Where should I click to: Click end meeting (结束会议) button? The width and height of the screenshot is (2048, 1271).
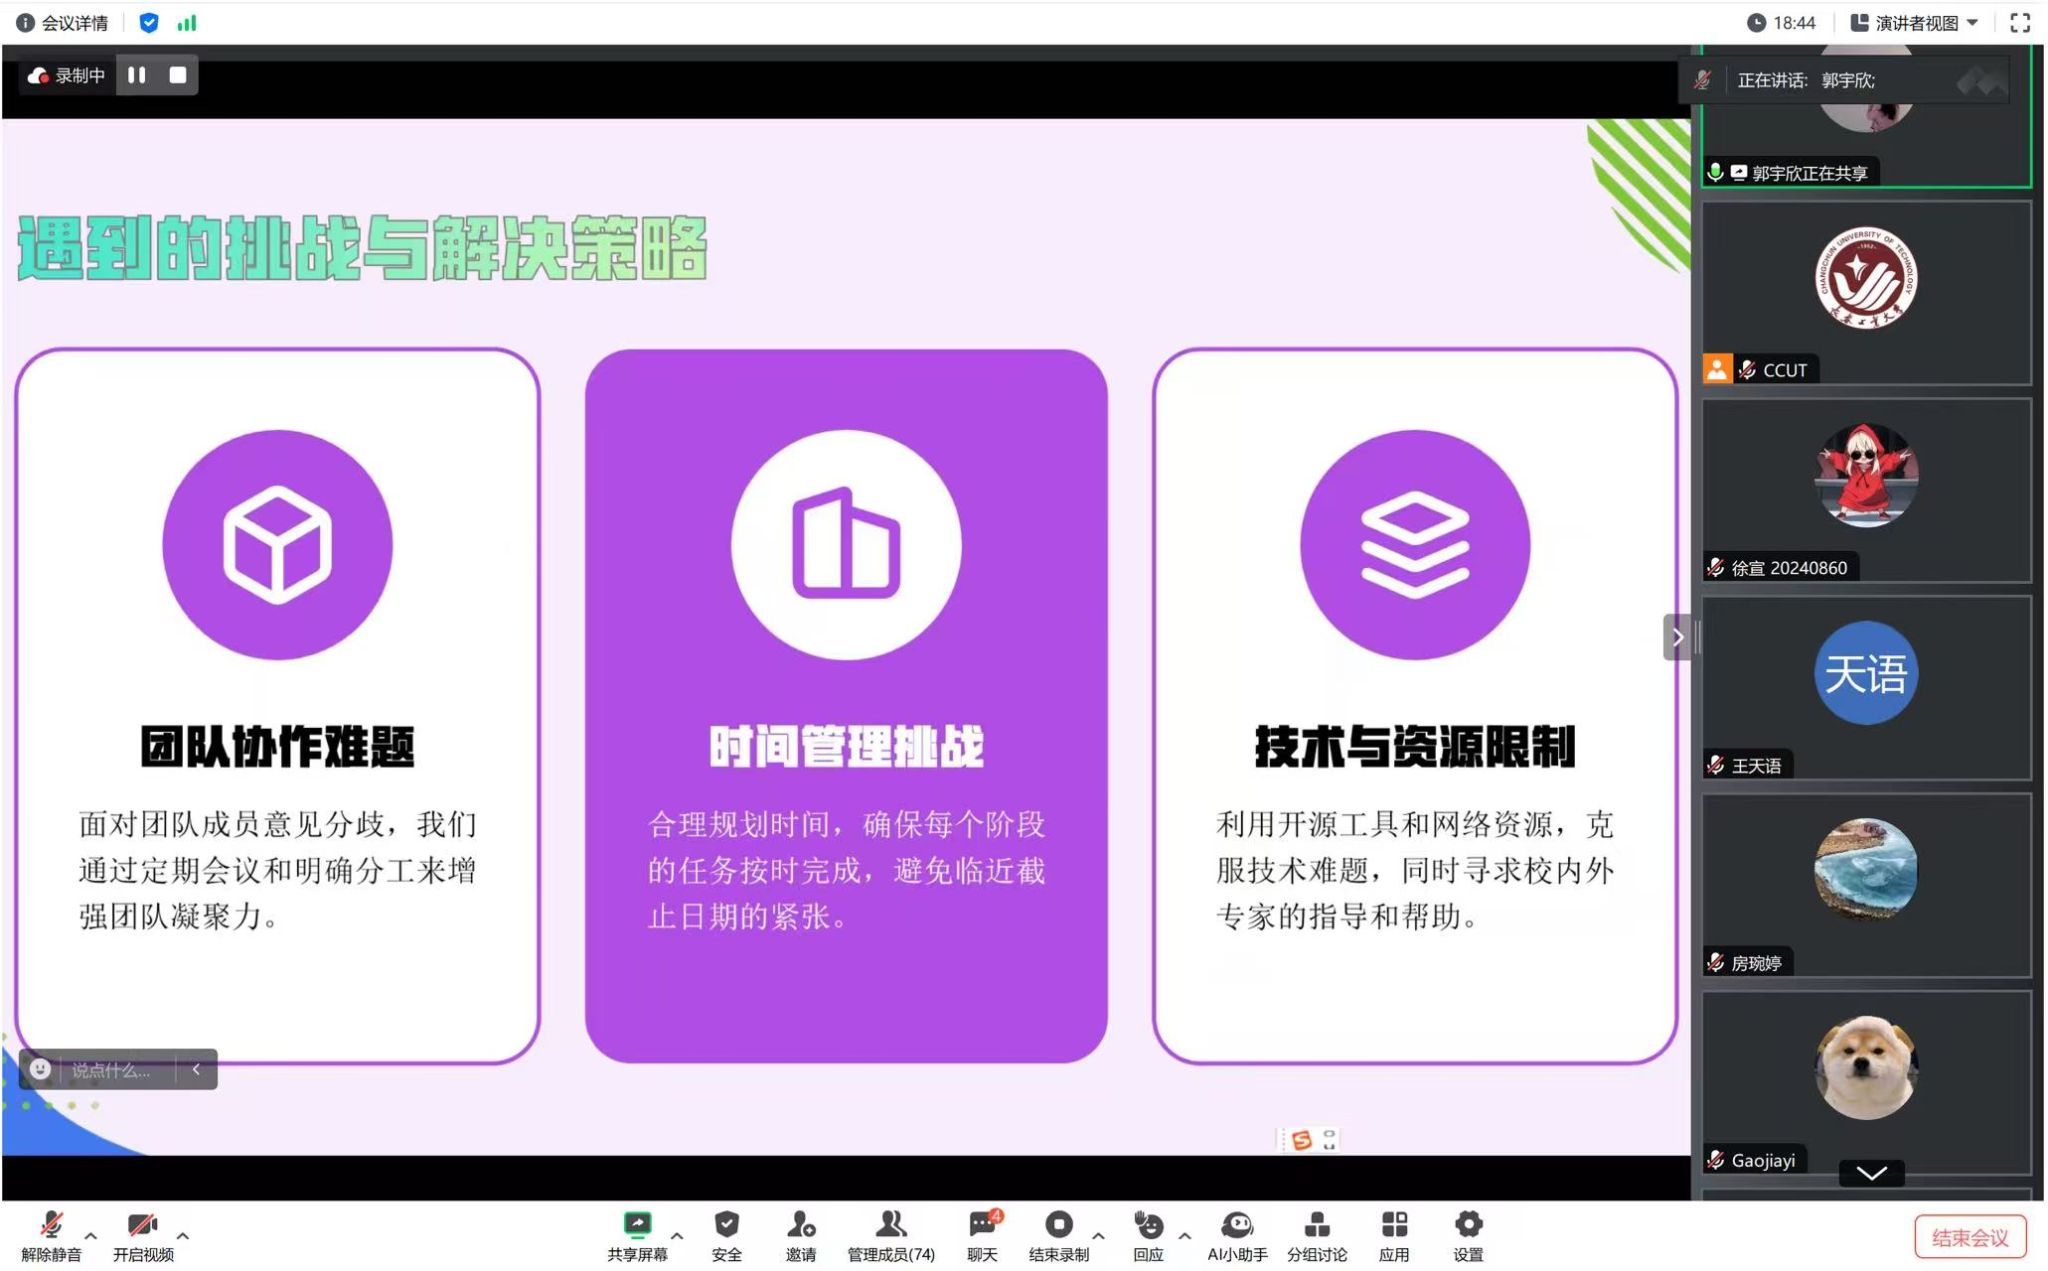click(1969, 1237)
